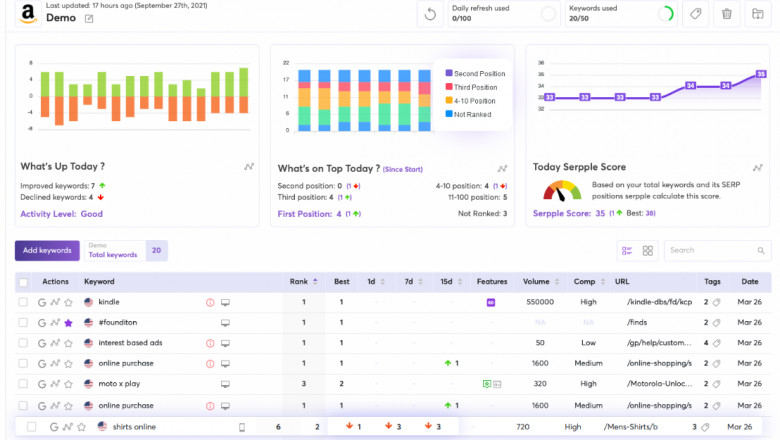Sort by the Comp column header

point(585,282)
